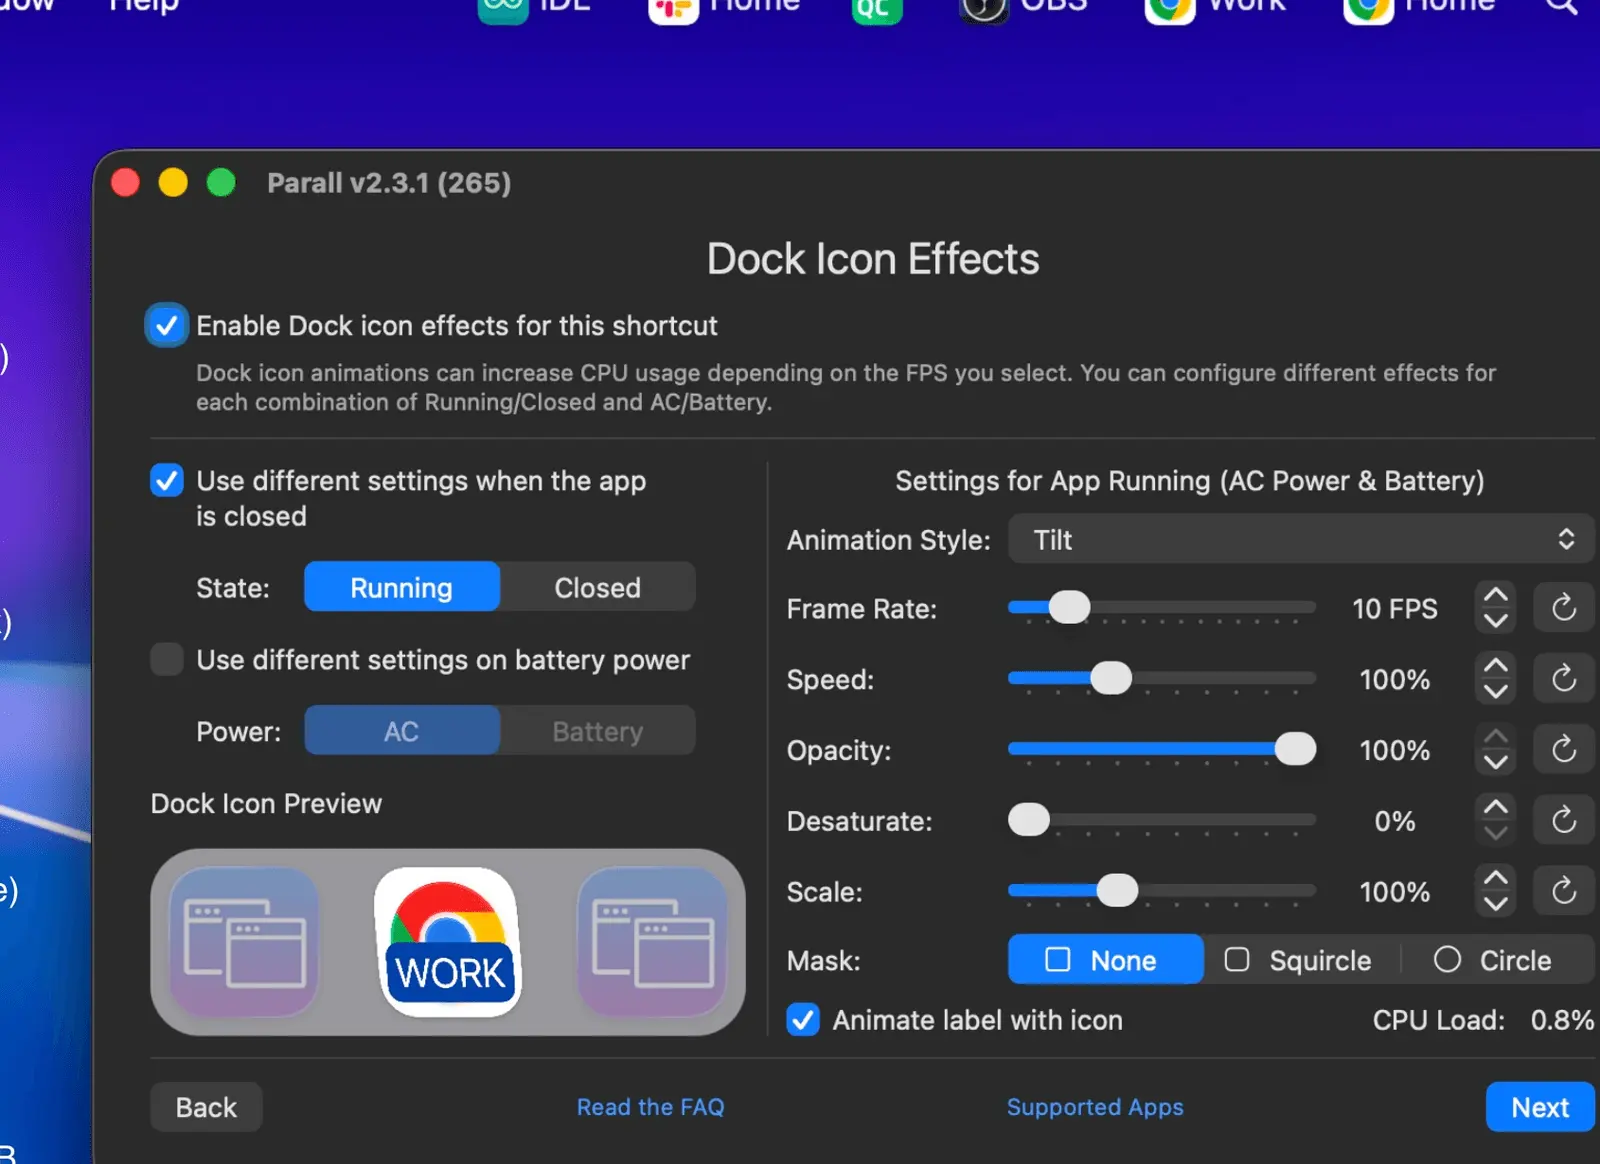Increase Frame Rate with the stepper up arrow
This screenshot has width=1600, height=1164.
tap(1496, 595)
